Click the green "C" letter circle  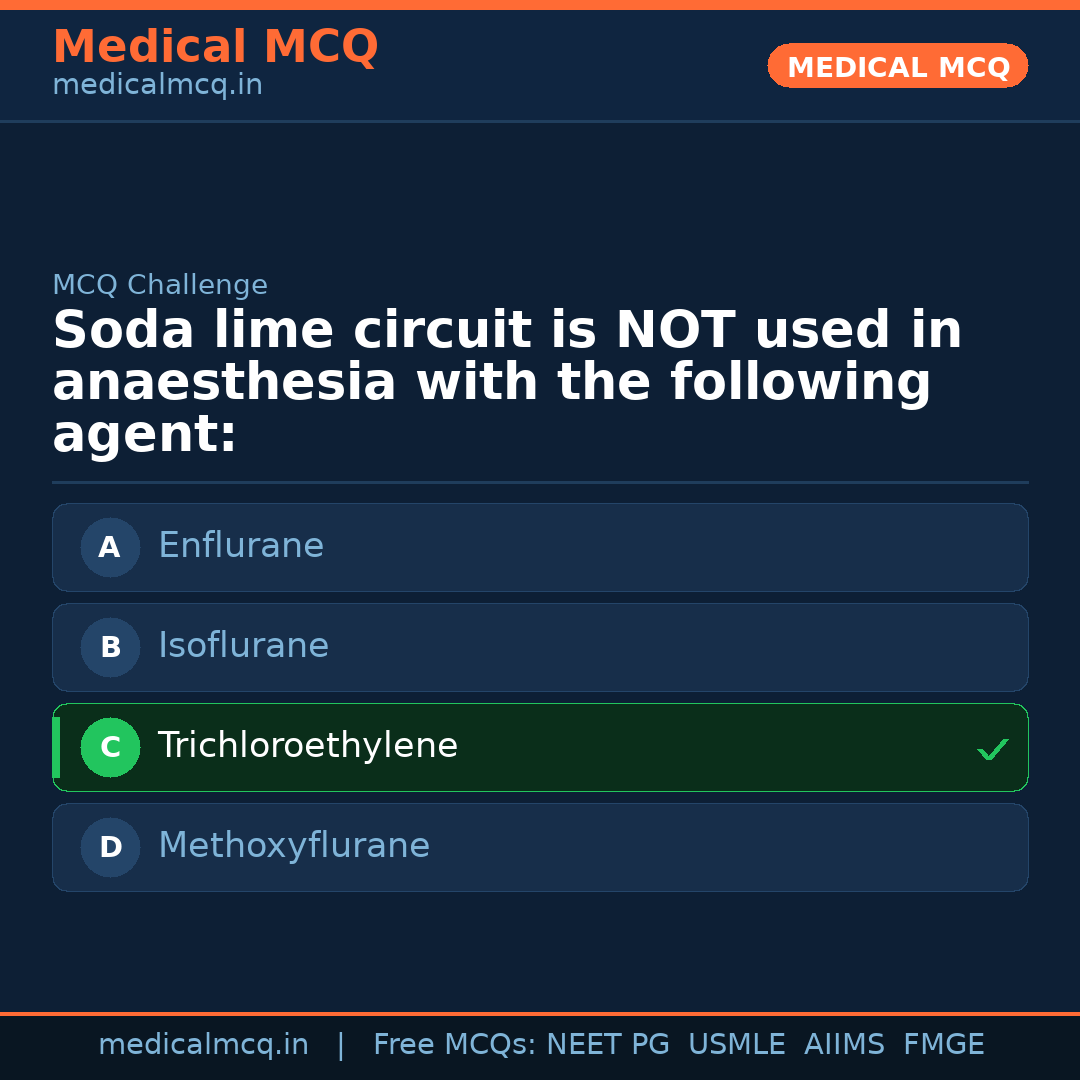[110, 747]
